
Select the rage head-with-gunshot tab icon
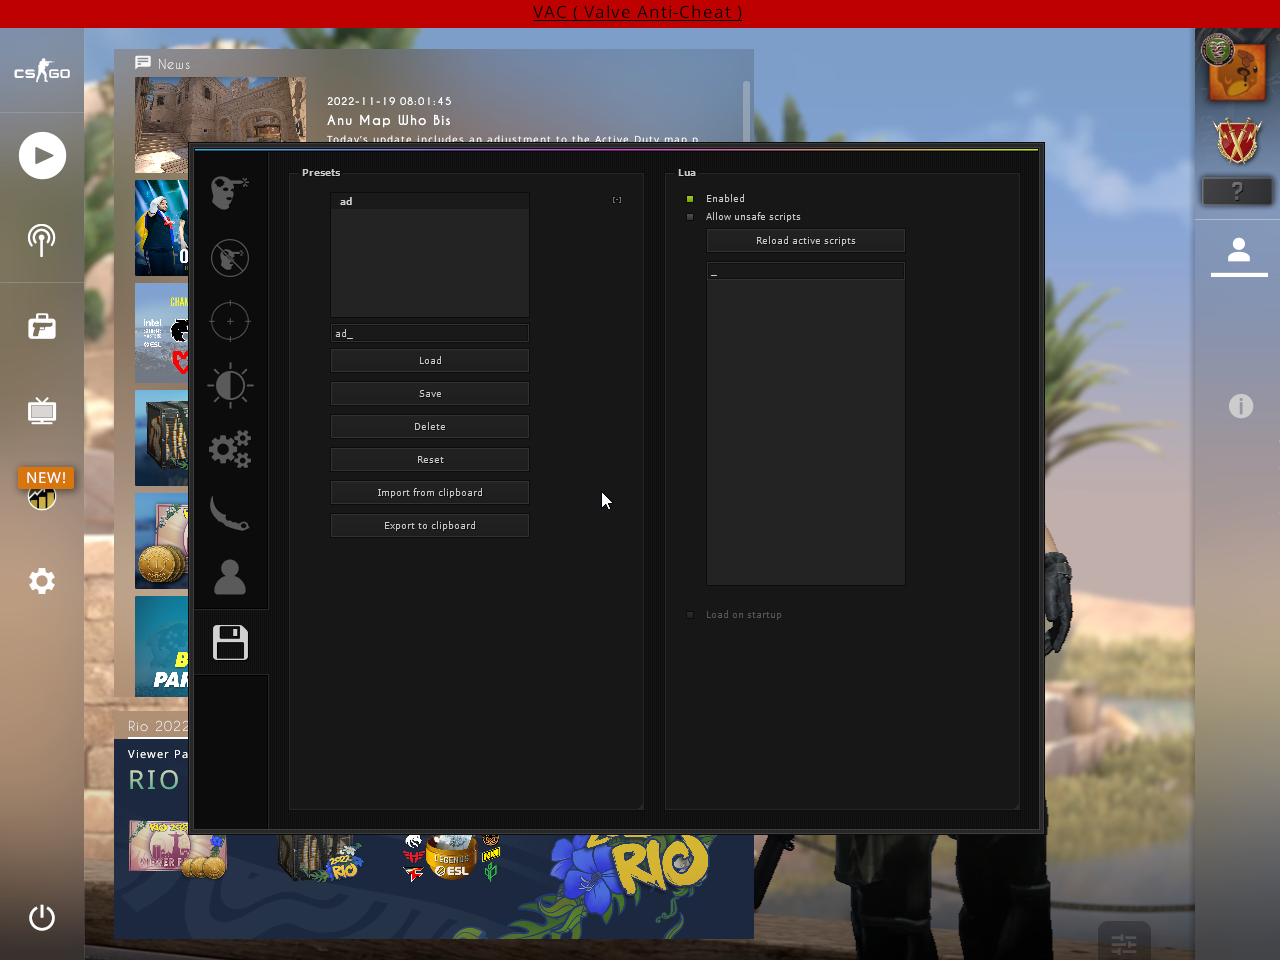pos(230,192)
